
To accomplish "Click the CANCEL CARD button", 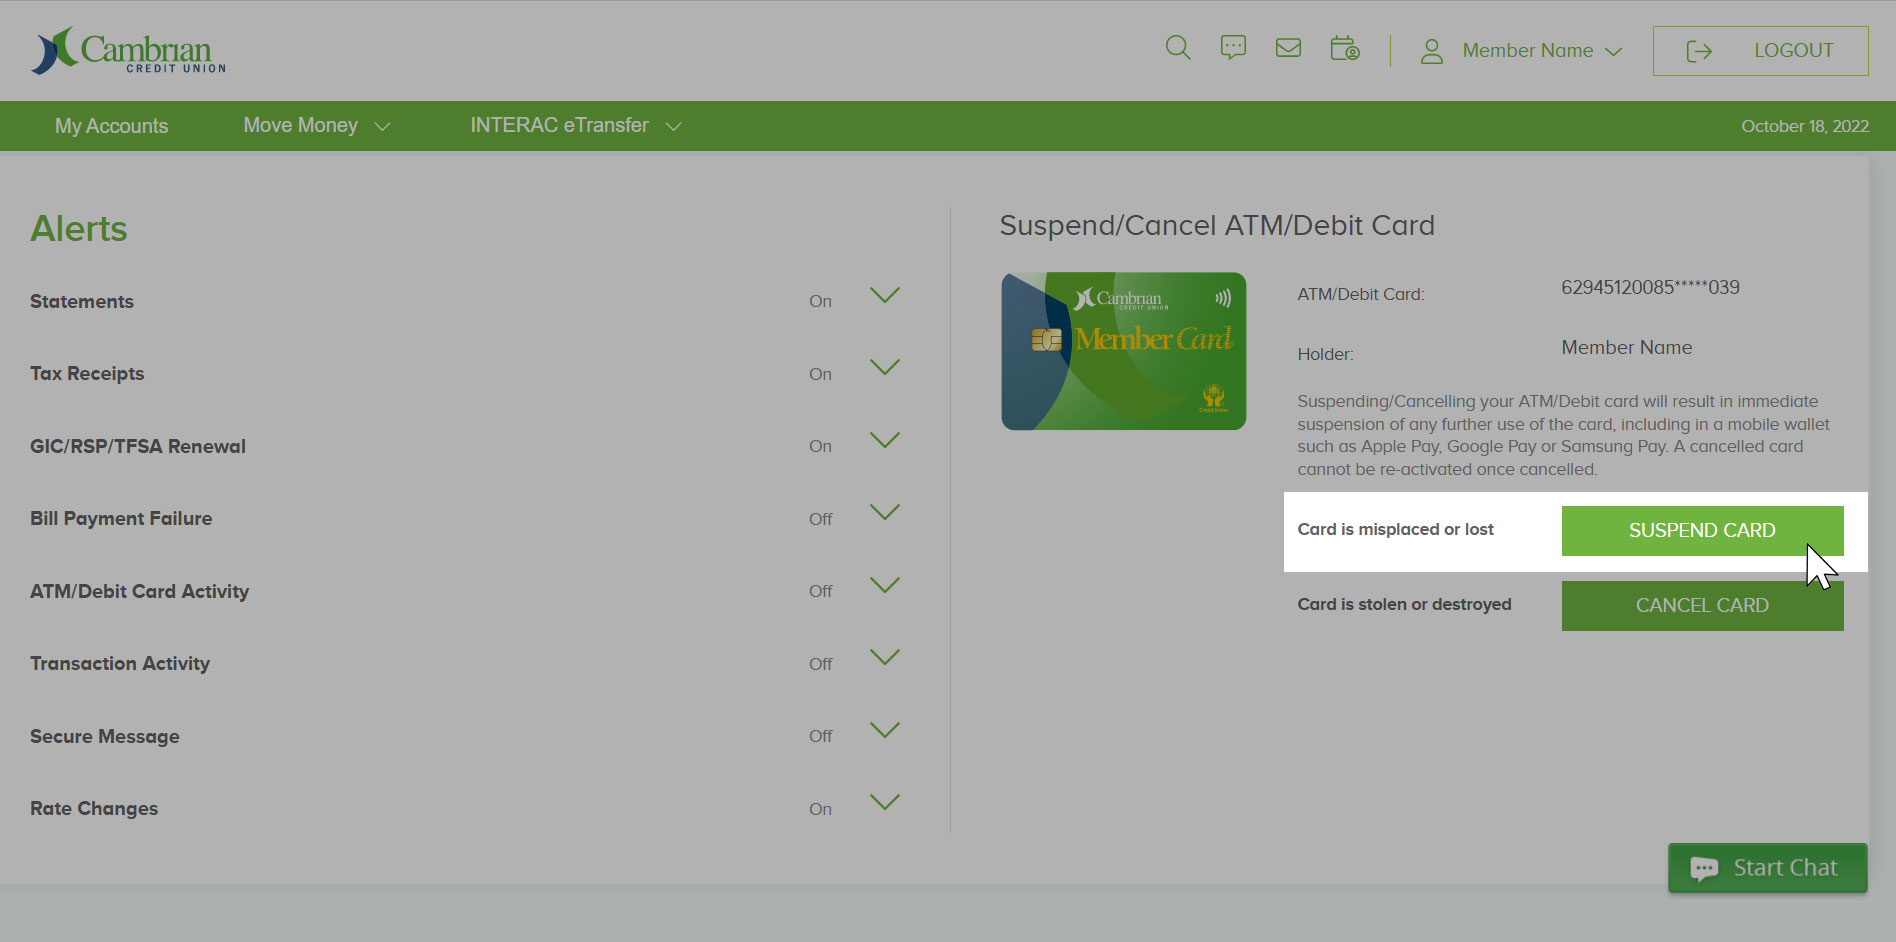I will [x=1701, y=604].
